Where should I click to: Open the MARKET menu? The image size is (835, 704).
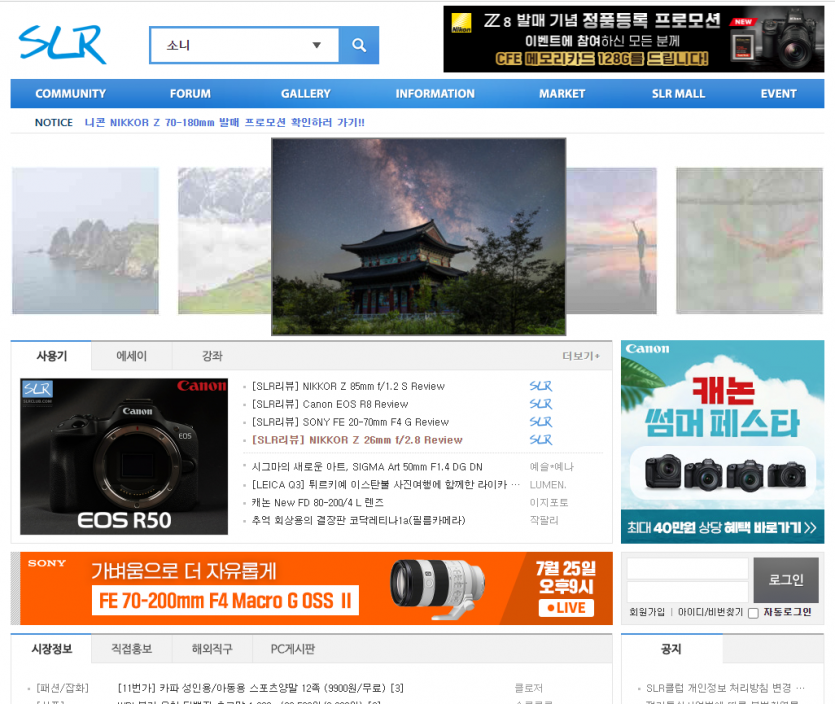coord(562,94)
